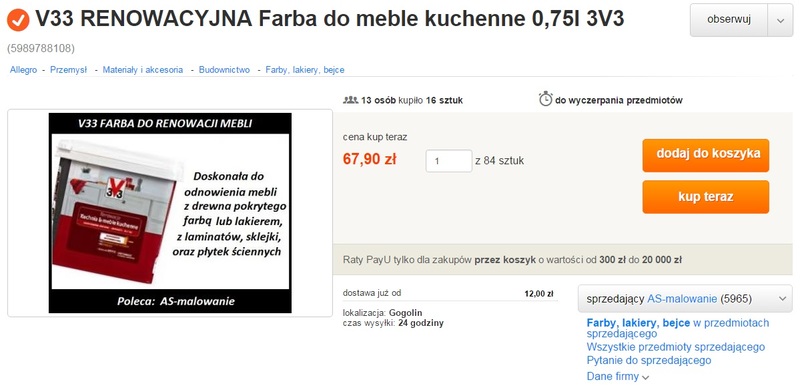This screenshot has height=386, width=800.
Task: Click Pytanie do sprzedającego link
Action: point(649,361)
